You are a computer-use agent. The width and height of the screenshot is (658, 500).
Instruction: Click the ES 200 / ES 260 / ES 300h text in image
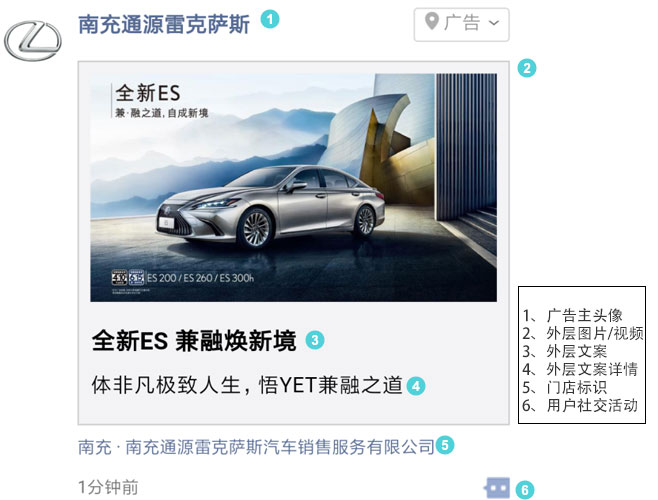click(x=200, y=278)
